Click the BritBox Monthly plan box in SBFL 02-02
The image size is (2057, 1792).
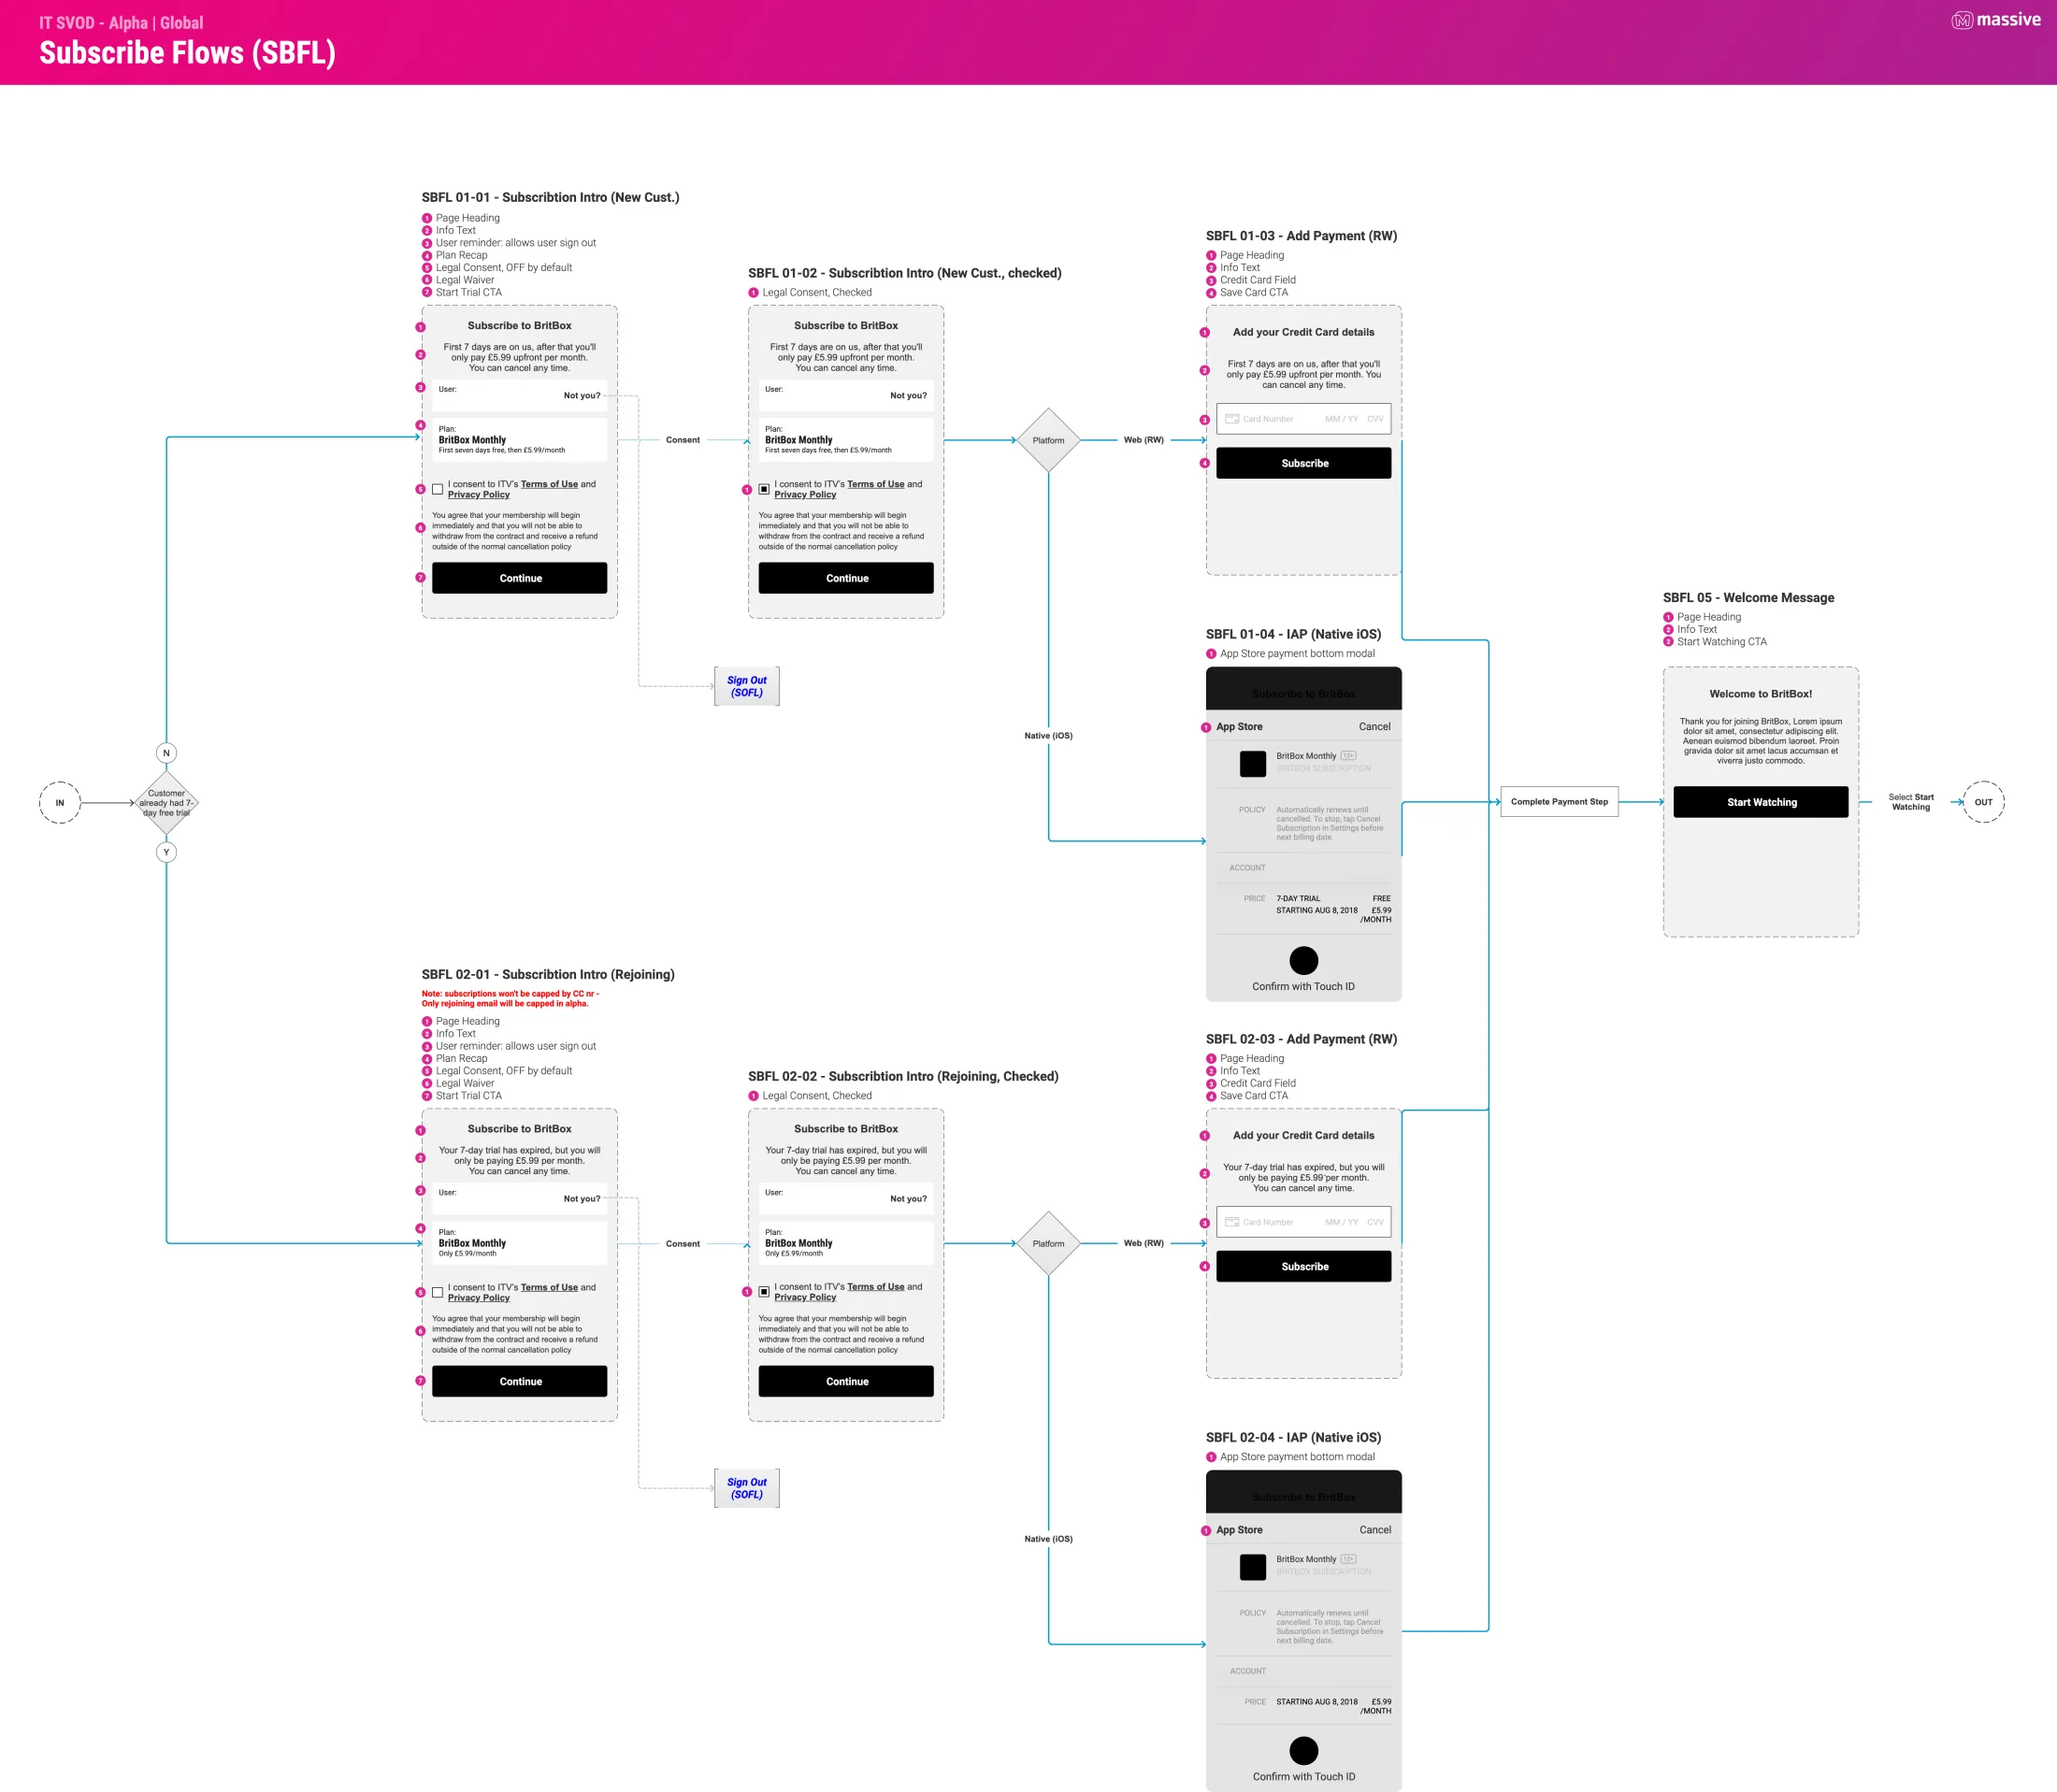pos(846,1243)
